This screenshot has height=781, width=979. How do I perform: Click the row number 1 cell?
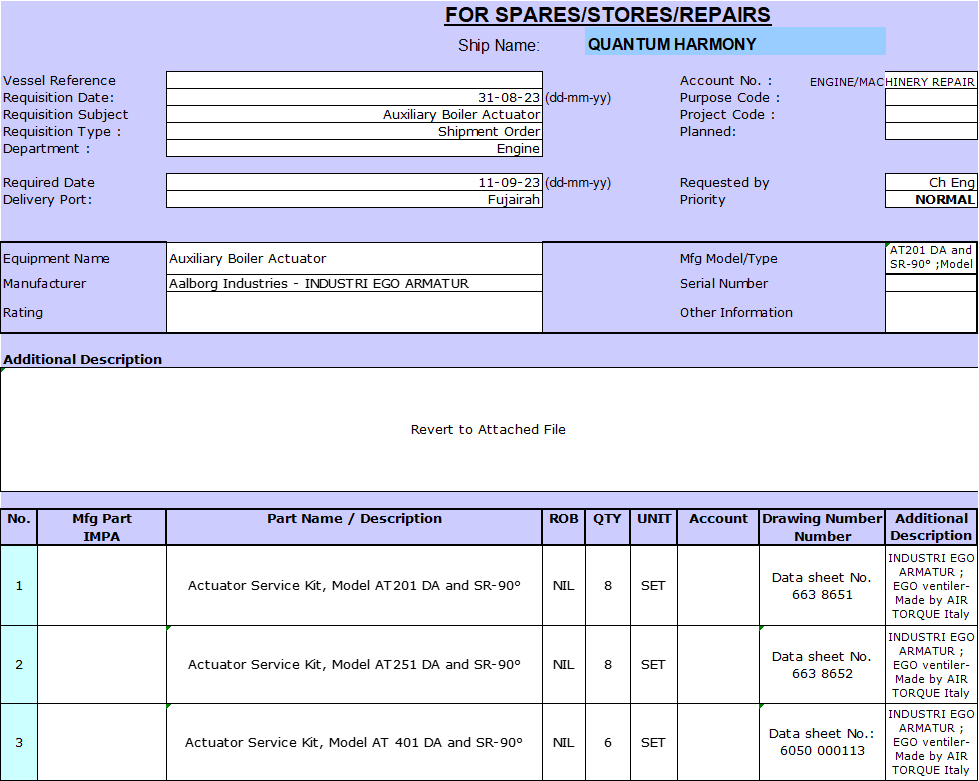(x=19, y=586)
